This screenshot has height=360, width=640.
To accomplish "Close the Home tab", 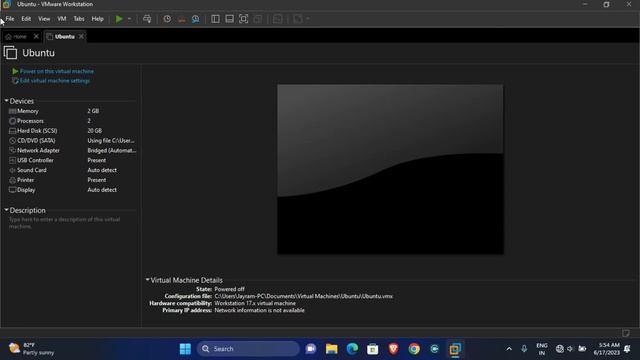I will tap(36, 37).
